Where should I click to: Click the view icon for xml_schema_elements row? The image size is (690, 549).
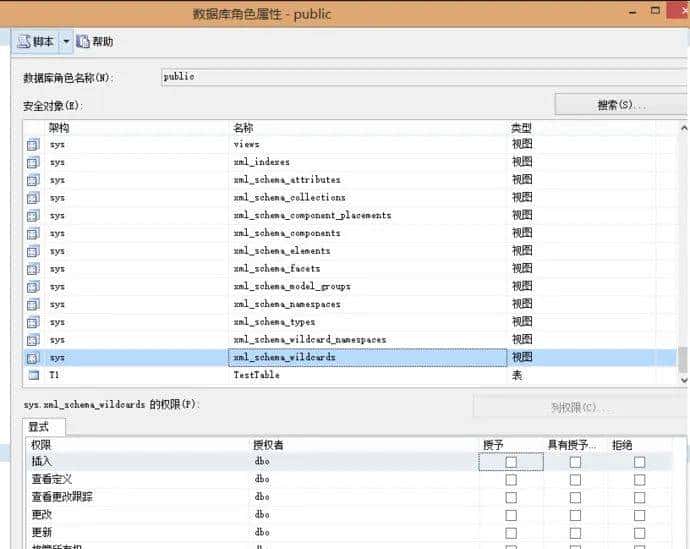(33, 251)
